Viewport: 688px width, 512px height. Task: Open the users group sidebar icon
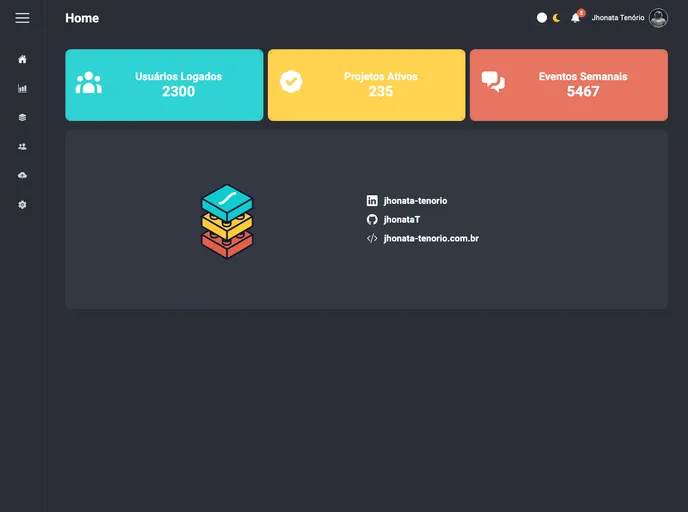pyautogui.click(x=22, y=146)
